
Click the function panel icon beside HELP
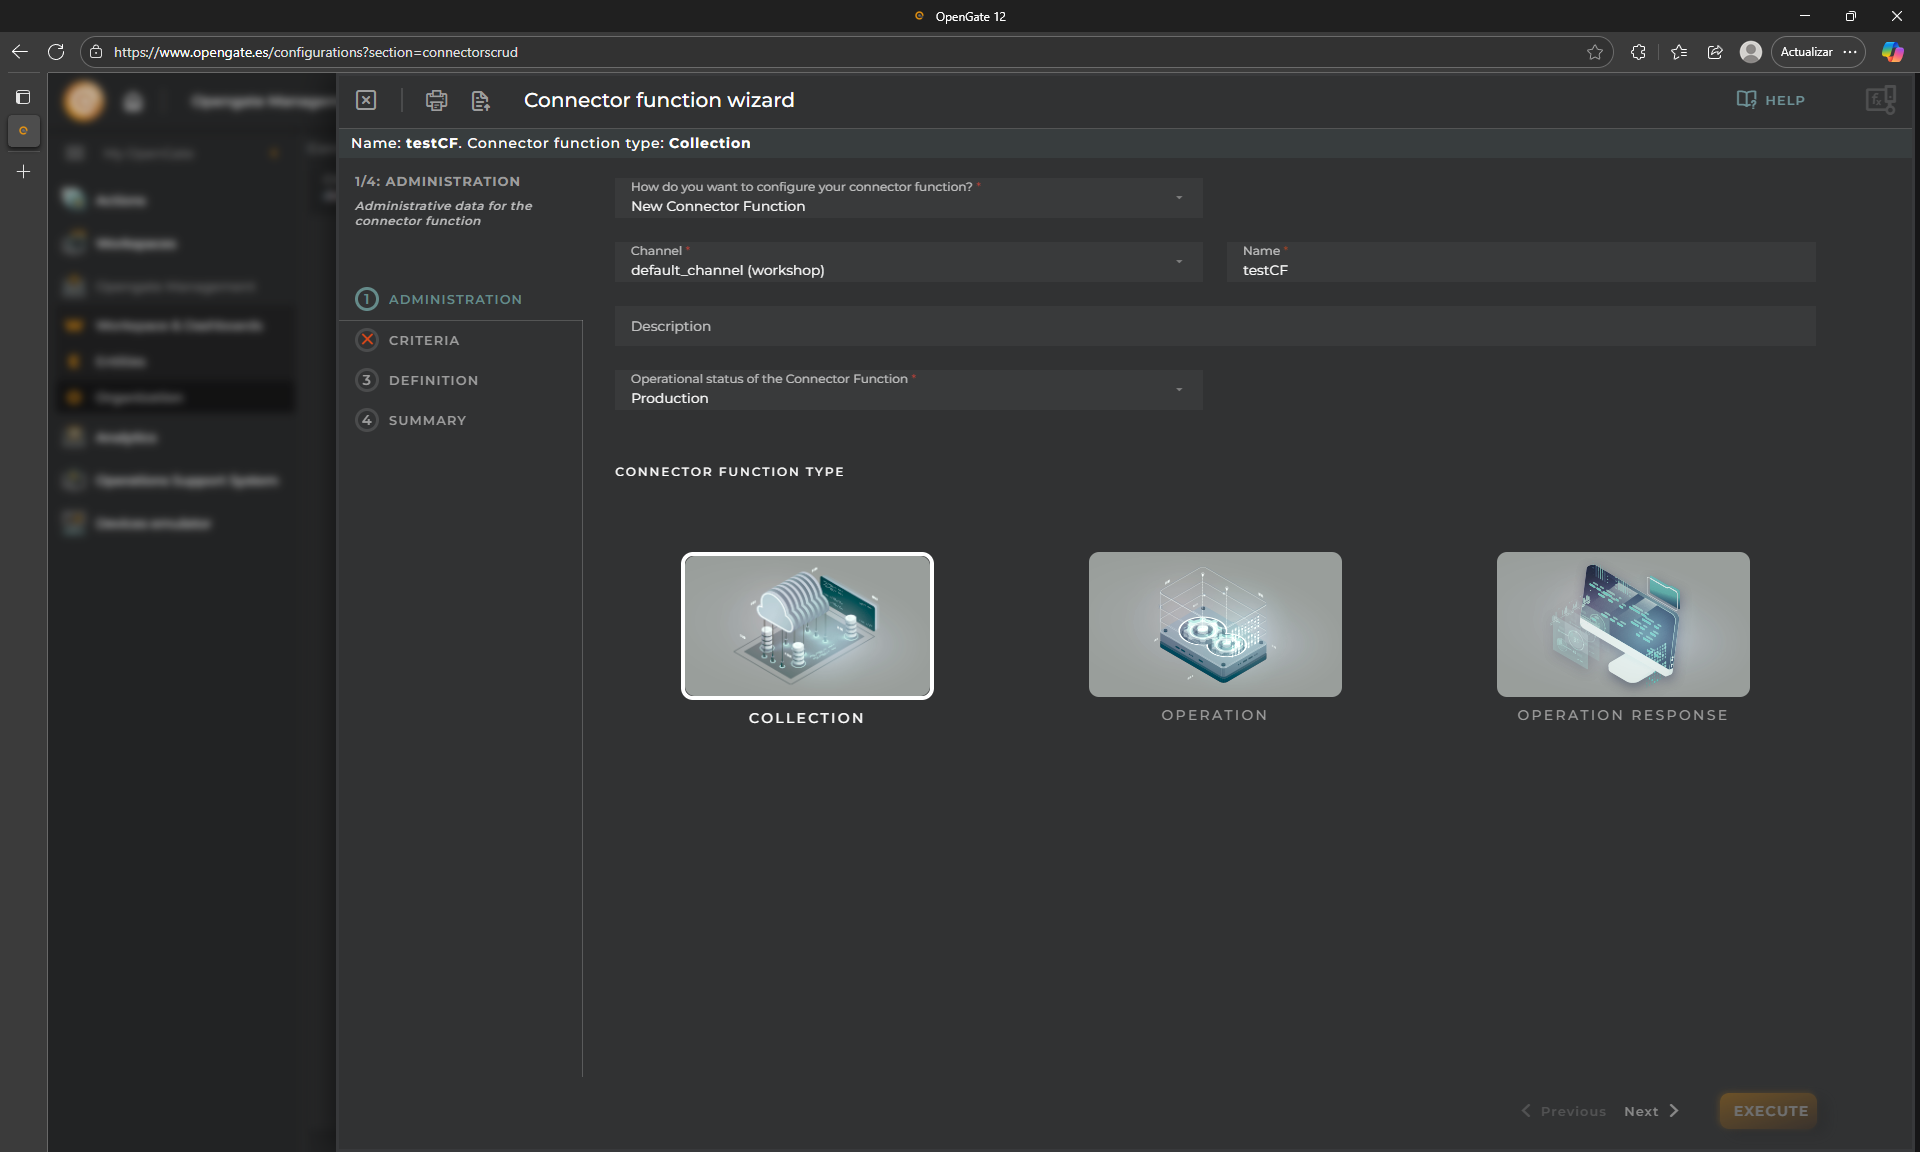pos(1880,100)
